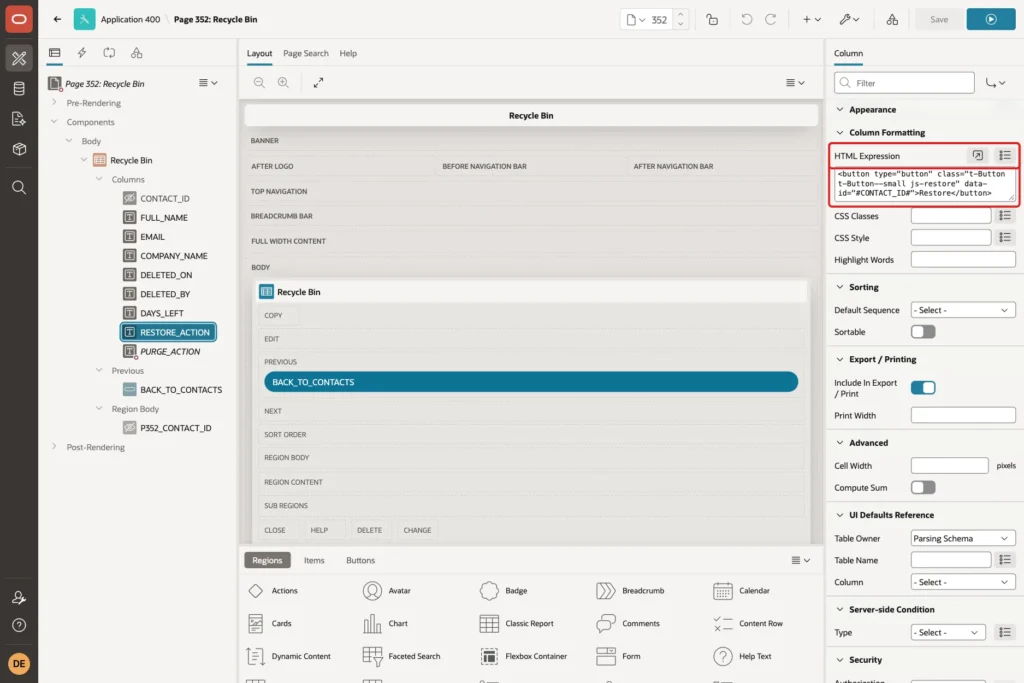This screenshot has height=683, width=1024.
Task: Select the Regions gallery tab
Action: [x=267, y=560]
